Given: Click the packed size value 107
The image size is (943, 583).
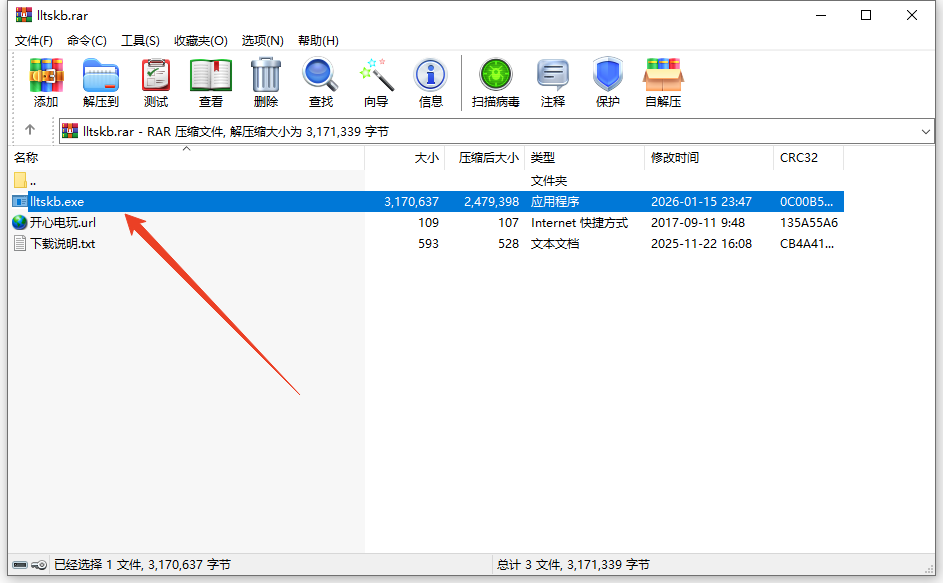Looking at the screenshot, I should [x=508, y=223].
